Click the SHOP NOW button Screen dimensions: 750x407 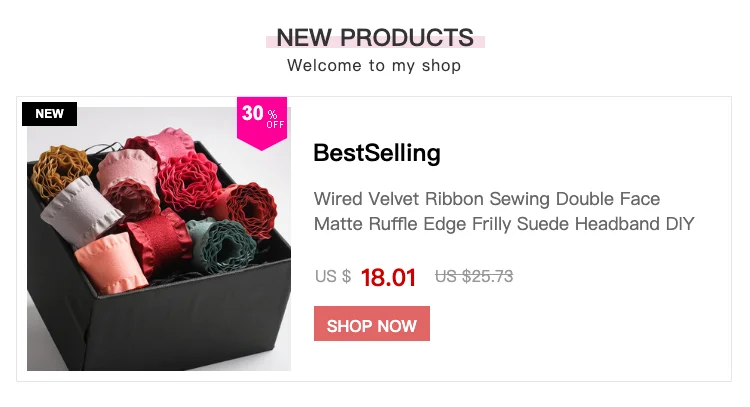[372, 324]
